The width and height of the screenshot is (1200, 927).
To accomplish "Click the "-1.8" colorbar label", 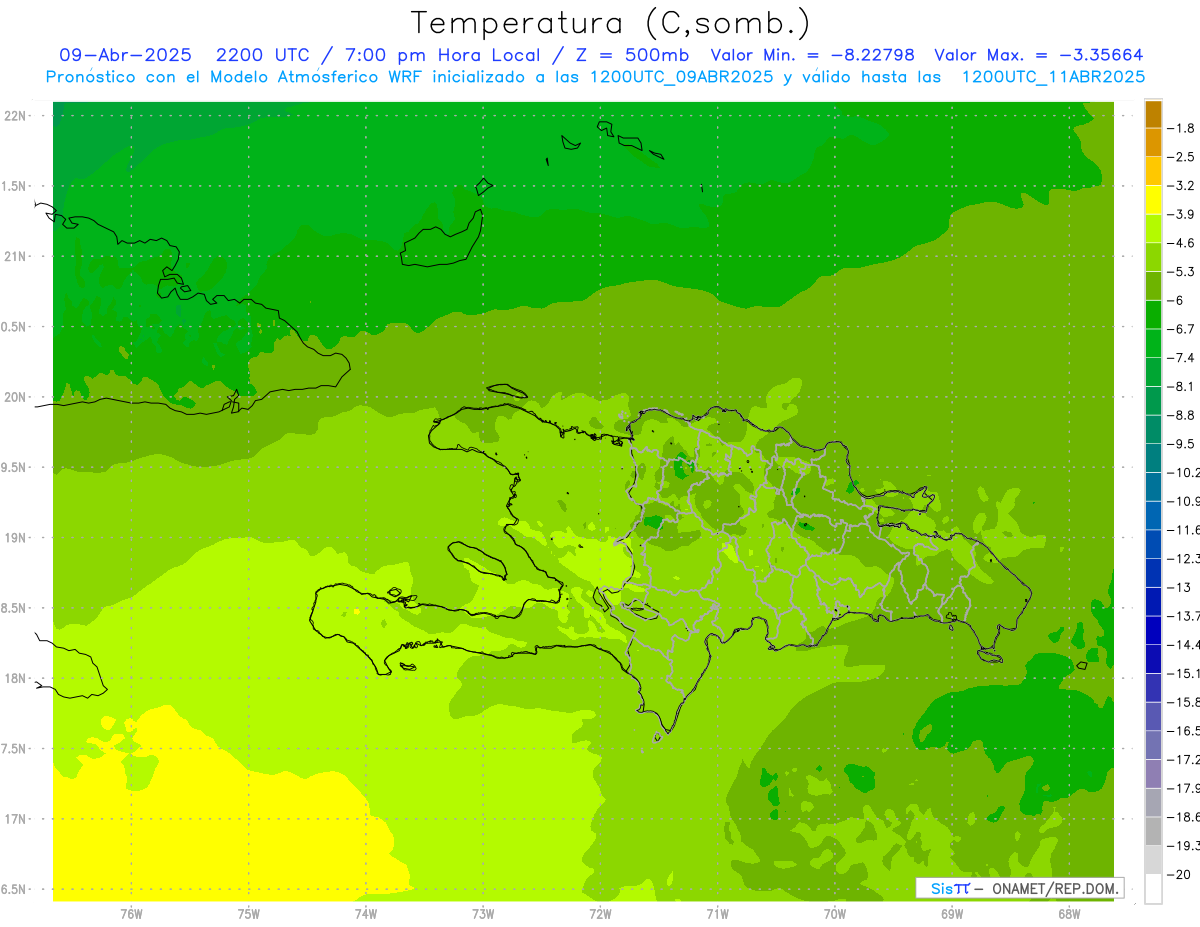I will point(1181,128).
